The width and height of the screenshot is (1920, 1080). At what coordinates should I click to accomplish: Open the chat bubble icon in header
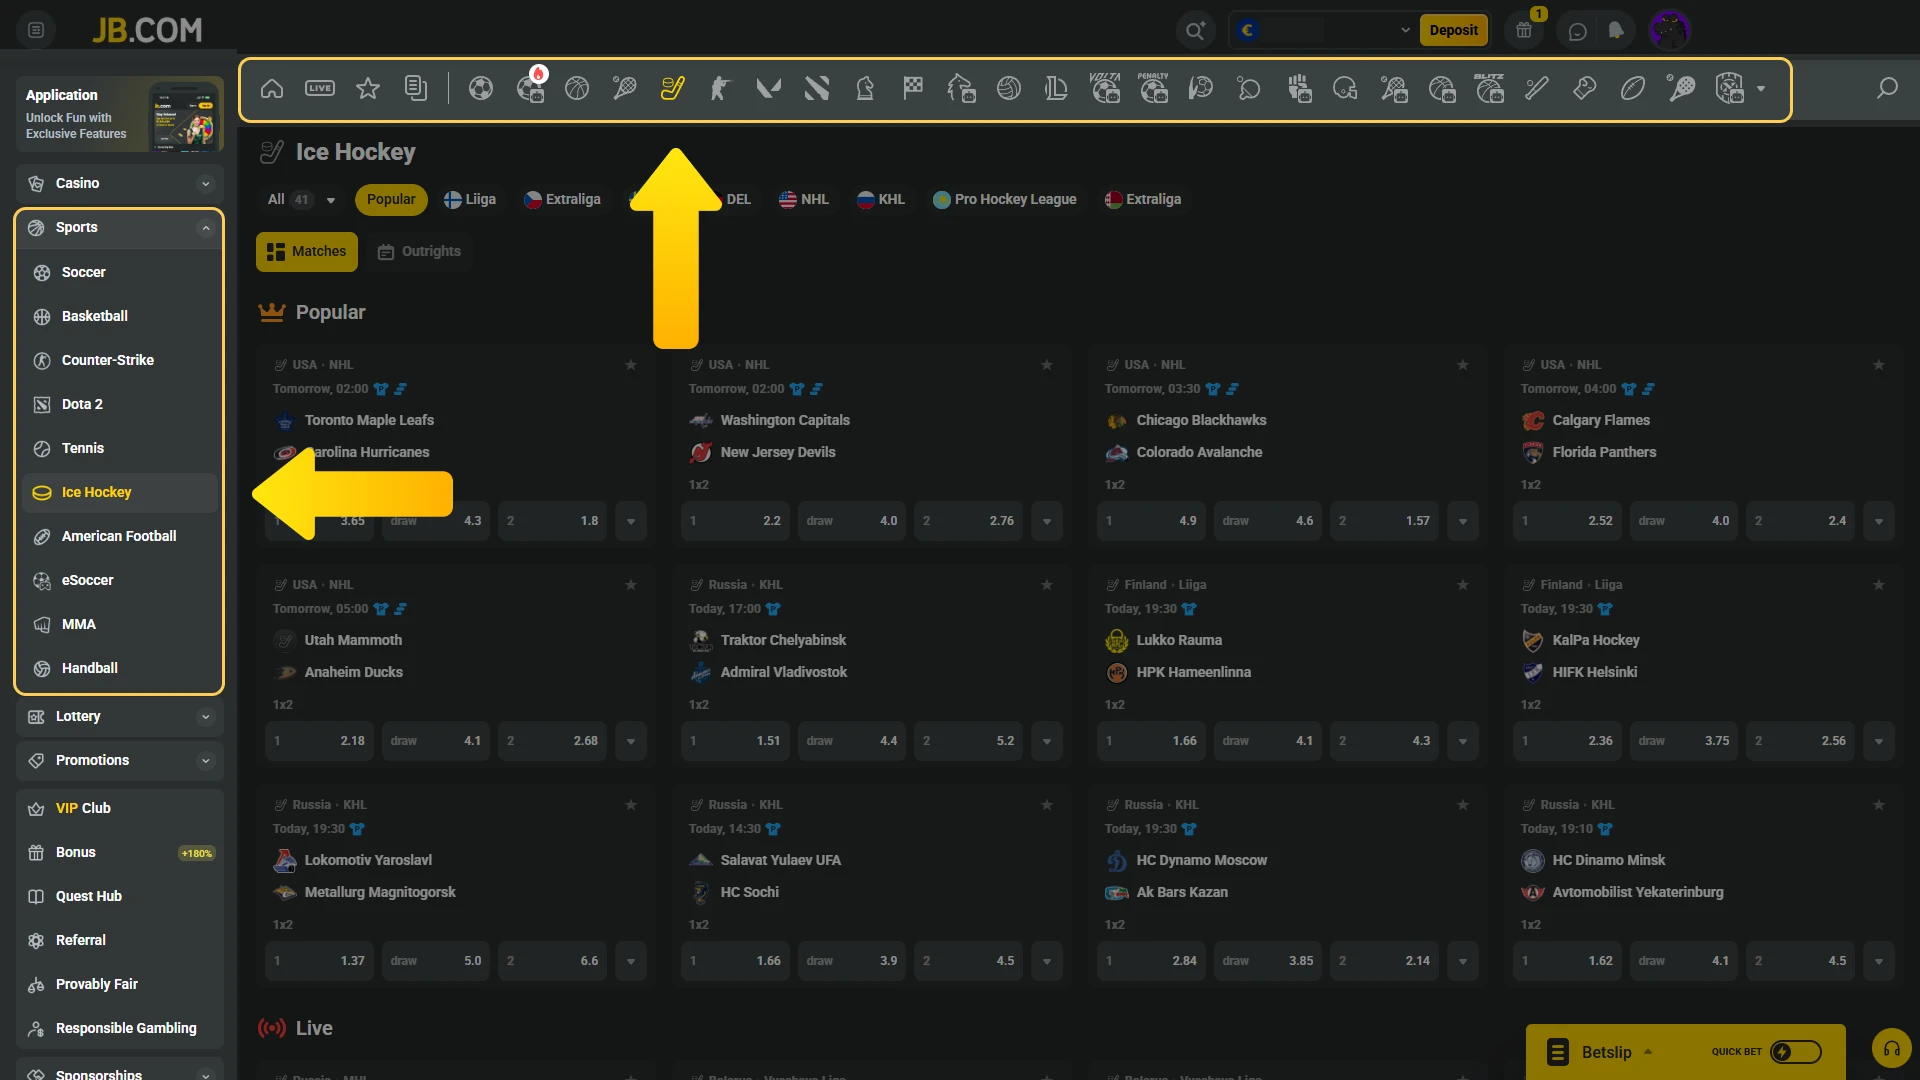(1577, 31)
